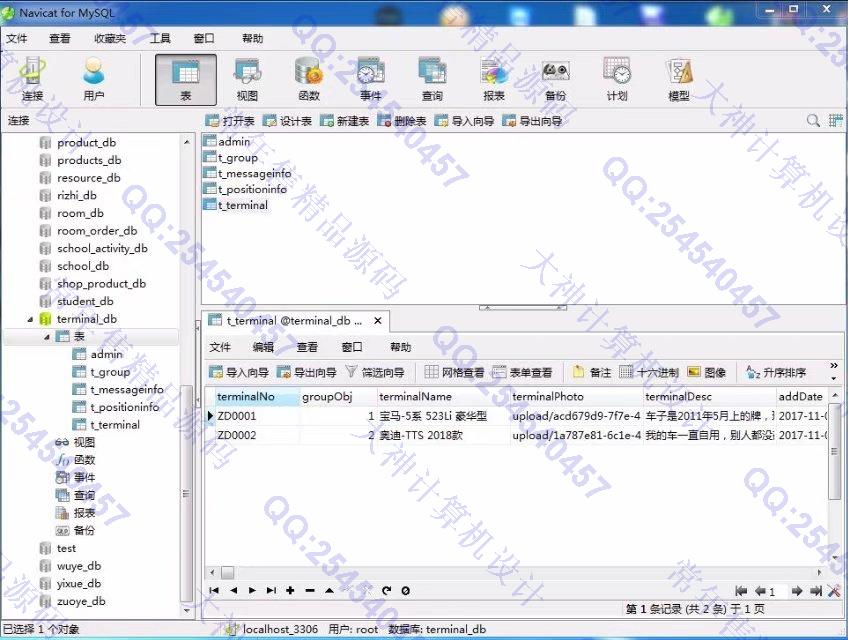Click the page number input field

pyautogui.click(x=779, y=591)
